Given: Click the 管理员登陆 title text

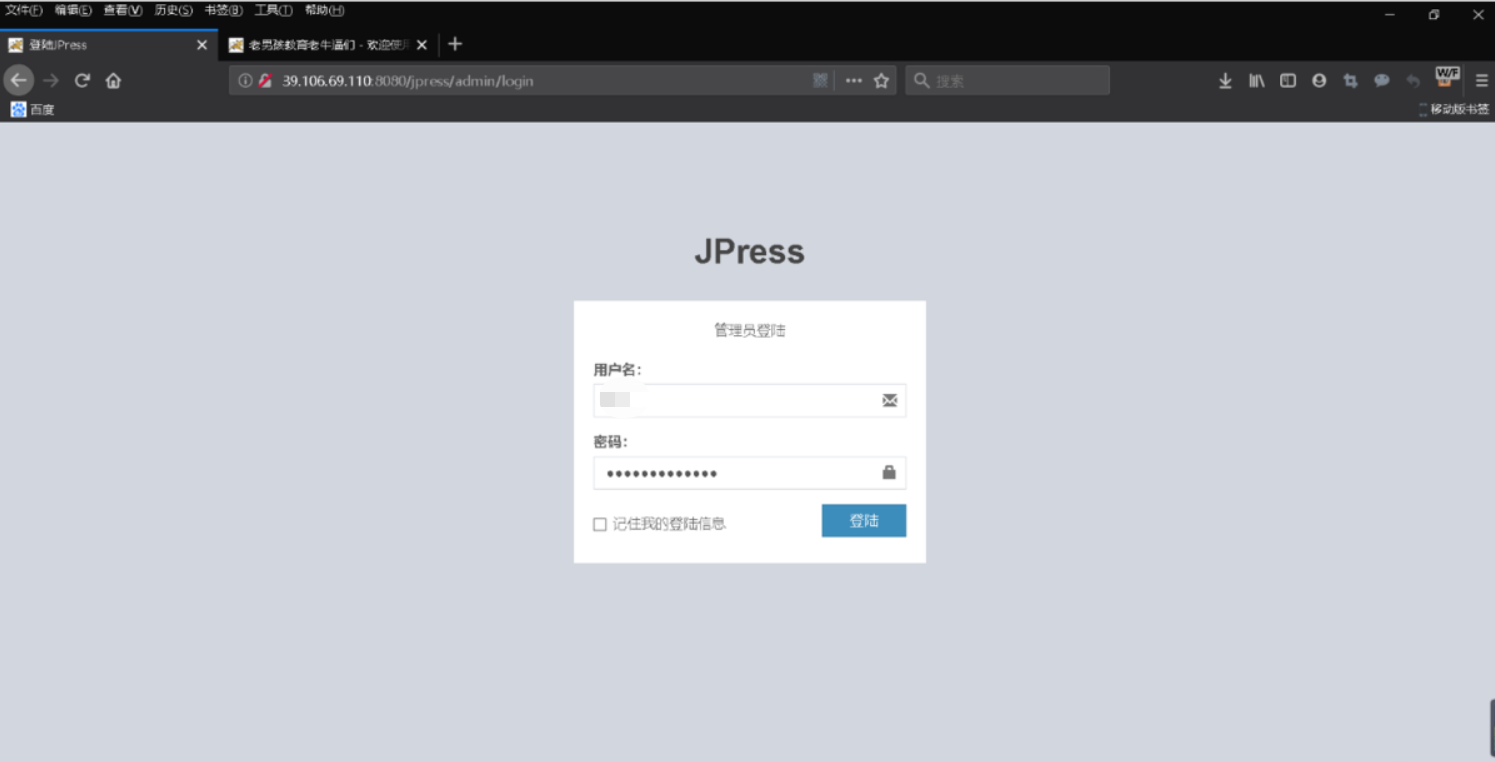Looking at the screenshot, I should coord(749,330).
